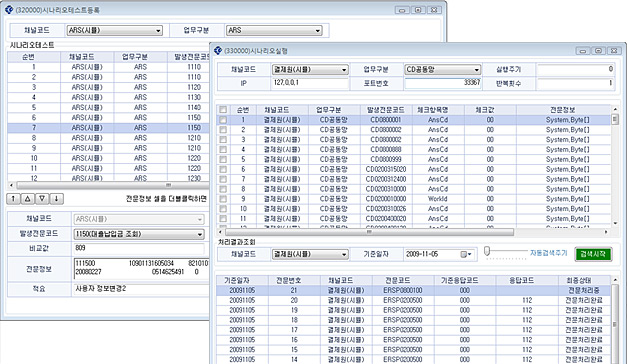This screenshot has height=364, width=627.
Task: Maximize the 시나리오테스트등록 window
Action: point(418,10)
